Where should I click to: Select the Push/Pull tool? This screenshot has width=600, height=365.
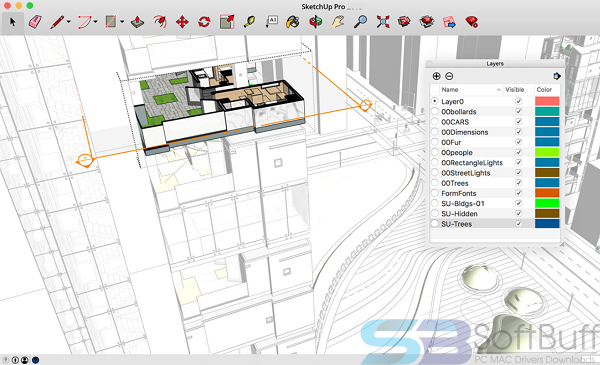(137, 22)
